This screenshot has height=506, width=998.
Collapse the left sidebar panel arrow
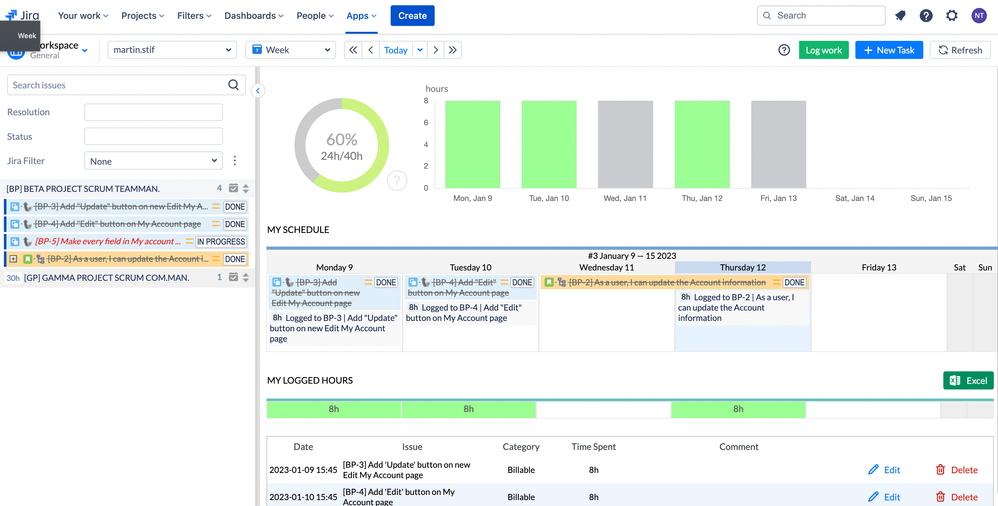click(258, 91)
